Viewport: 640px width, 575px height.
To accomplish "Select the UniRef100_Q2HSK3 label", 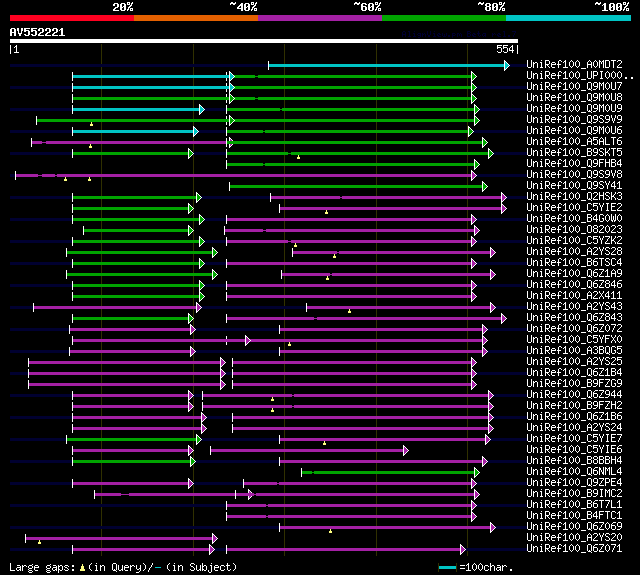I will point(574,197).
